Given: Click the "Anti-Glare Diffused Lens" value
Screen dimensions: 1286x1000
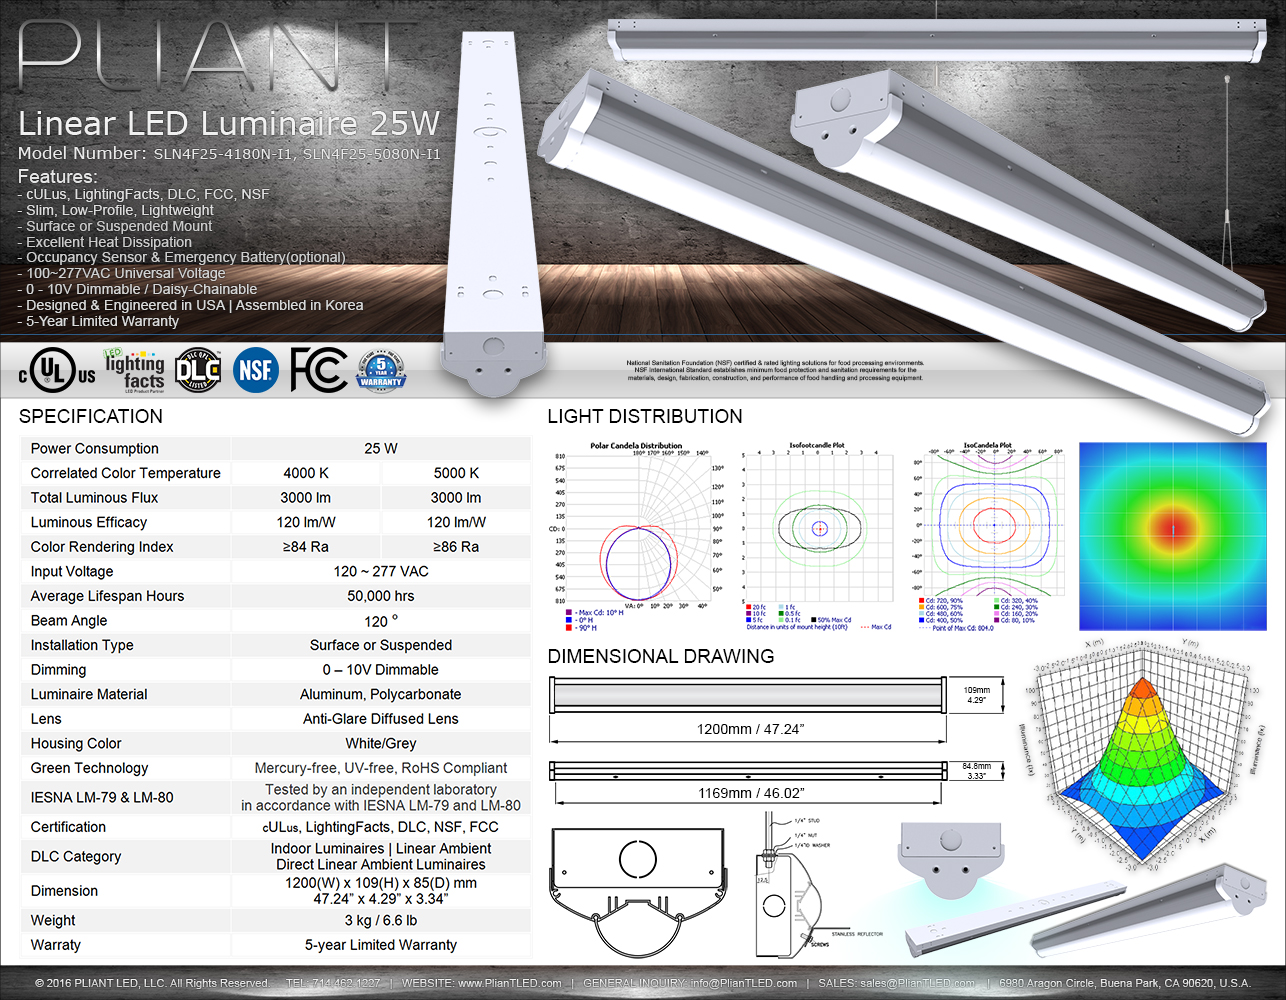Looking at the screenshot, I should click(x=381, y=719).
